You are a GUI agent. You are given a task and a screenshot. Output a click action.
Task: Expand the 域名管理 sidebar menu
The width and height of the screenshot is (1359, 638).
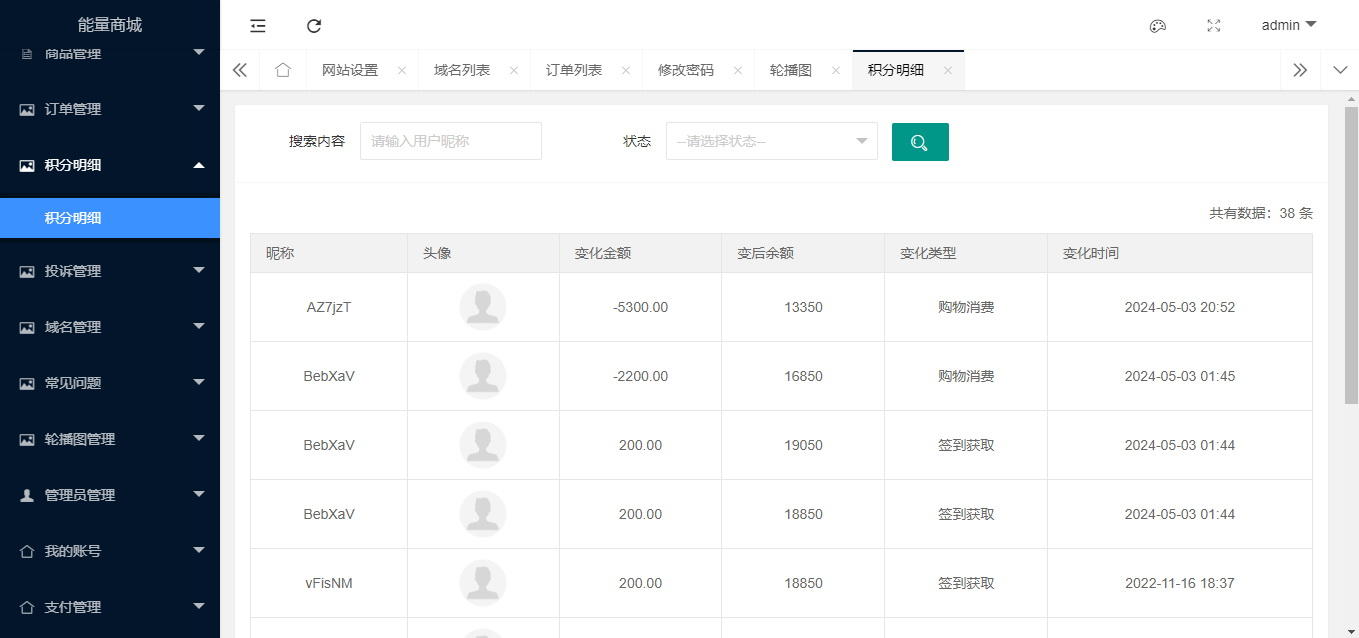tap(110, 327)
